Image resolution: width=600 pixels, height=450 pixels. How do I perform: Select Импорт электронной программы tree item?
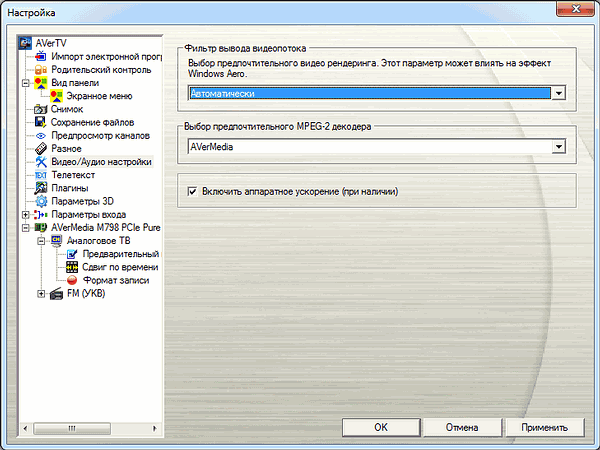tap(106, 57)
